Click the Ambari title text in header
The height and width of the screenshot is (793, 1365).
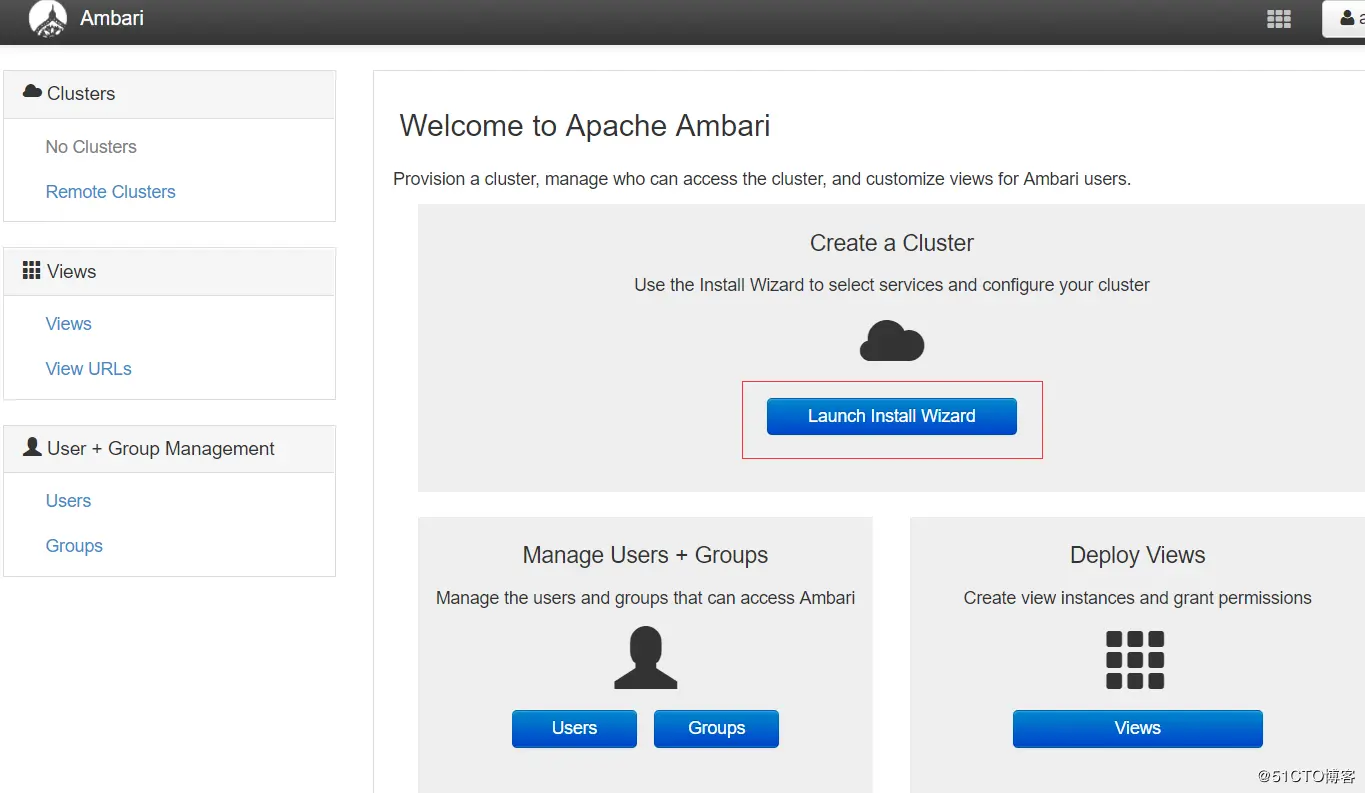tap(112, 18)
